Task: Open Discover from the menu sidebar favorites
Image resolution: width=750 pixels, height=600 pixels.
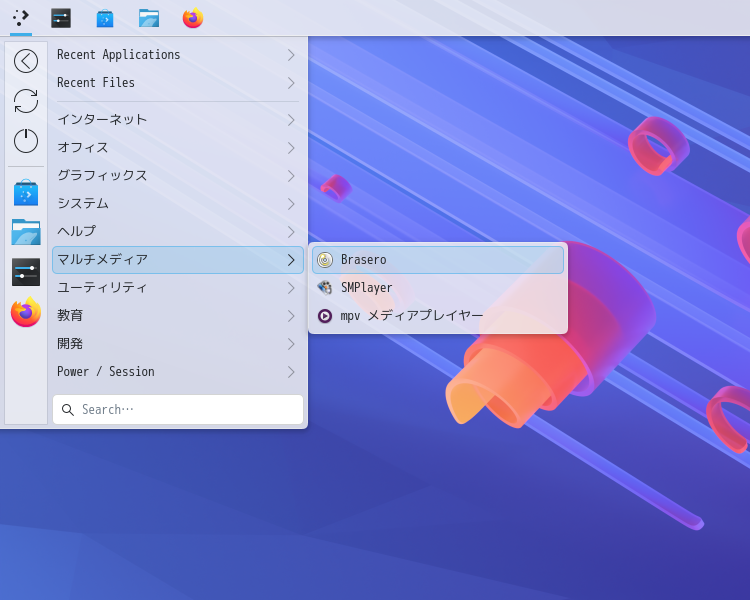Action: [26, 193]
